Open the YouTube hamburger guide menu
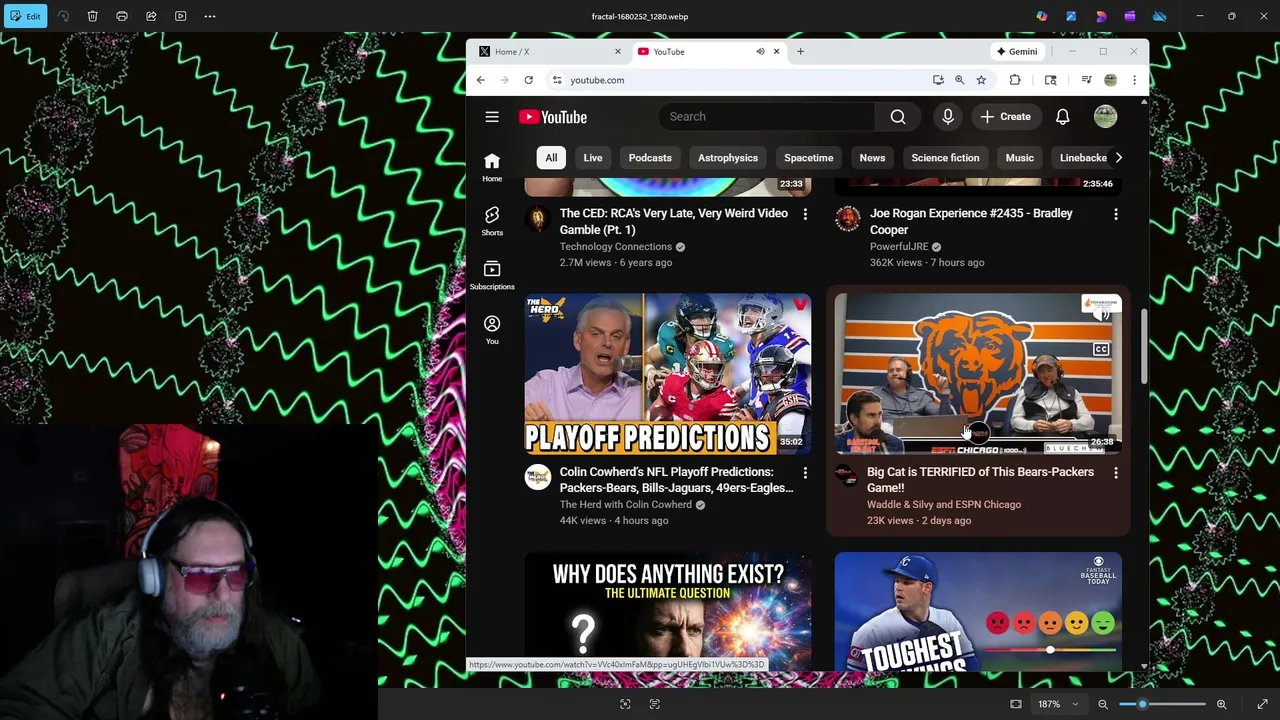 tap(492, 117)
